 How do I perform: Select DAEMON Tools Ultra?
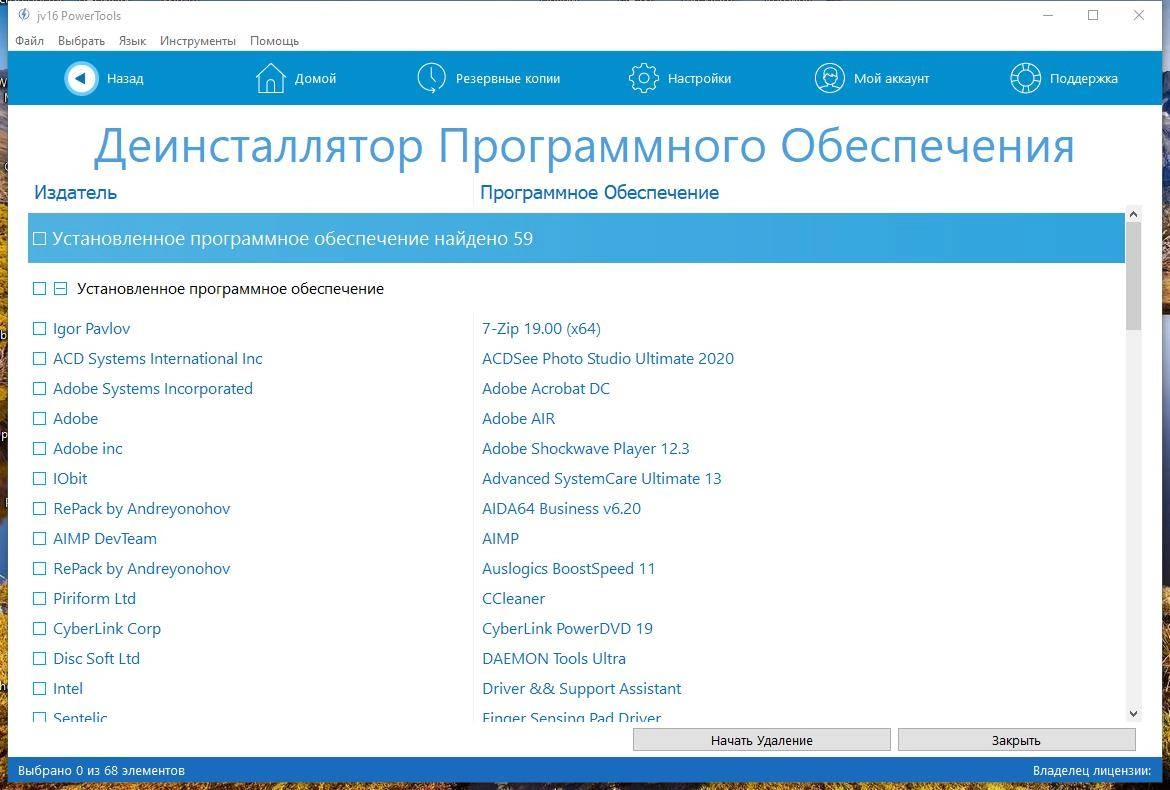click(554, 659)
